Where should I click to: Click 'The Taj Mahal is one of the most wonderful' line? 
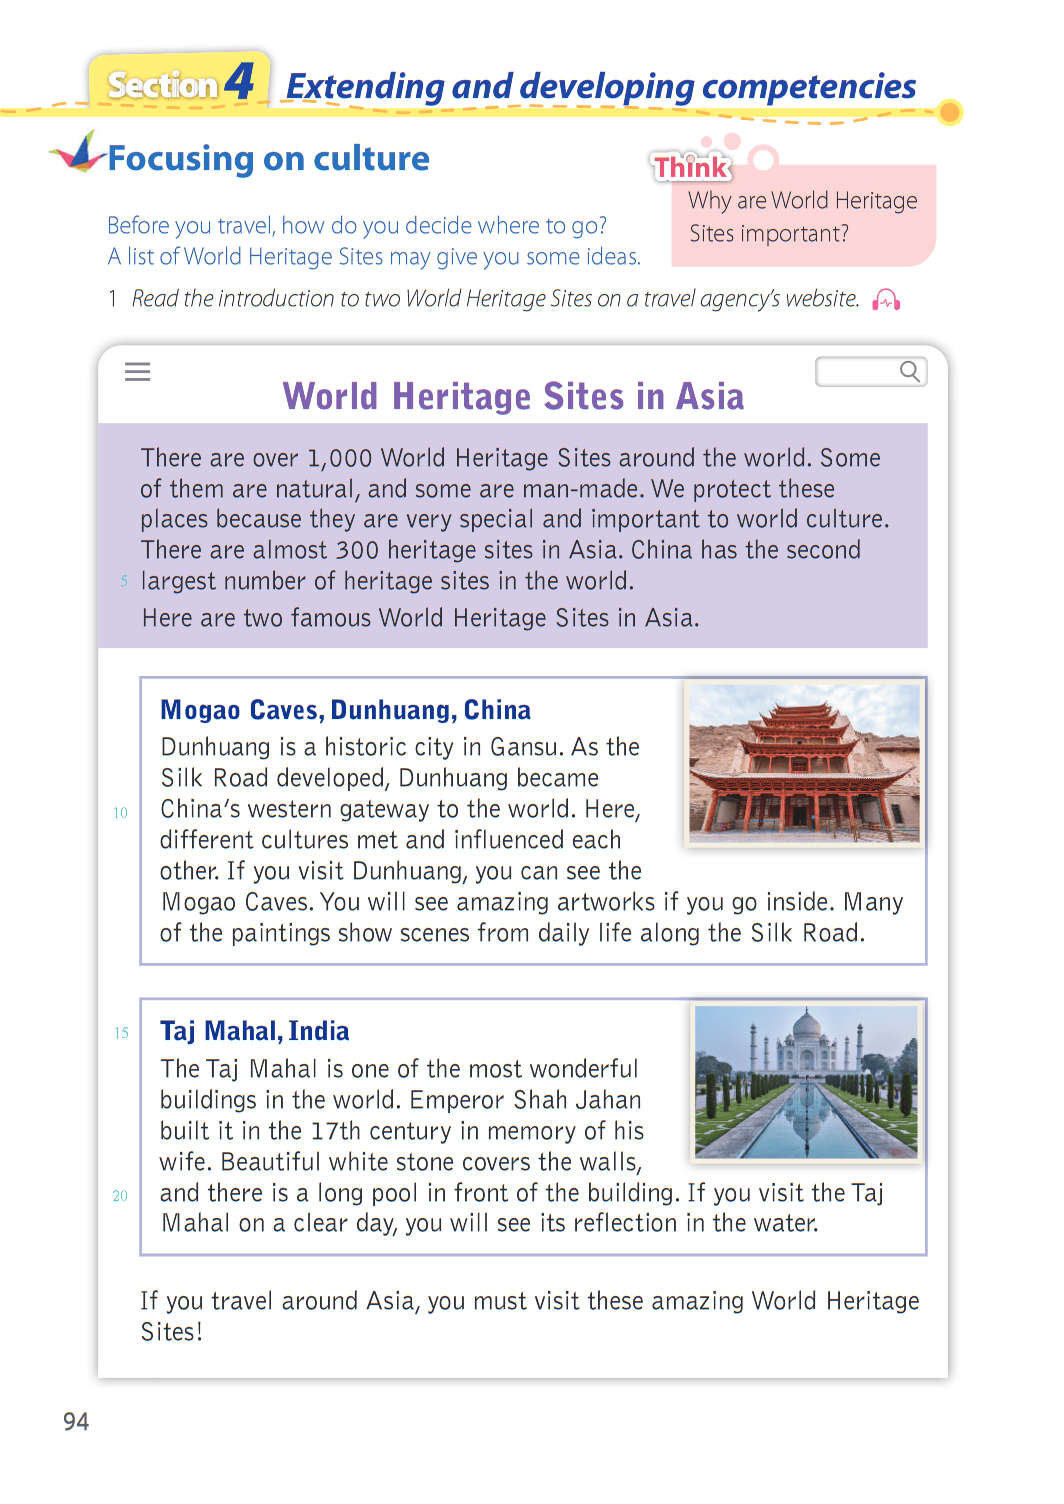pos(399,1069)
